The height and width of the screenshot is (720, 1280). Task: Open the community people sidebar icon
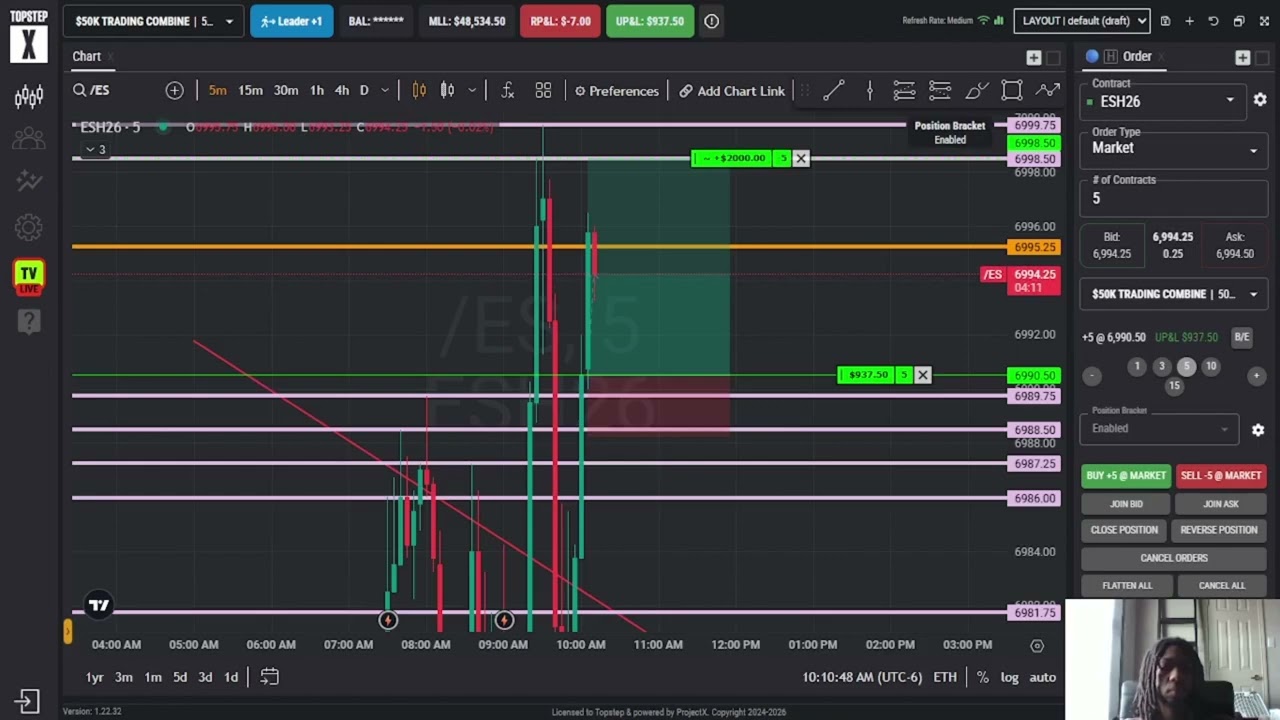pyautogui.click(x=29, y=138)
